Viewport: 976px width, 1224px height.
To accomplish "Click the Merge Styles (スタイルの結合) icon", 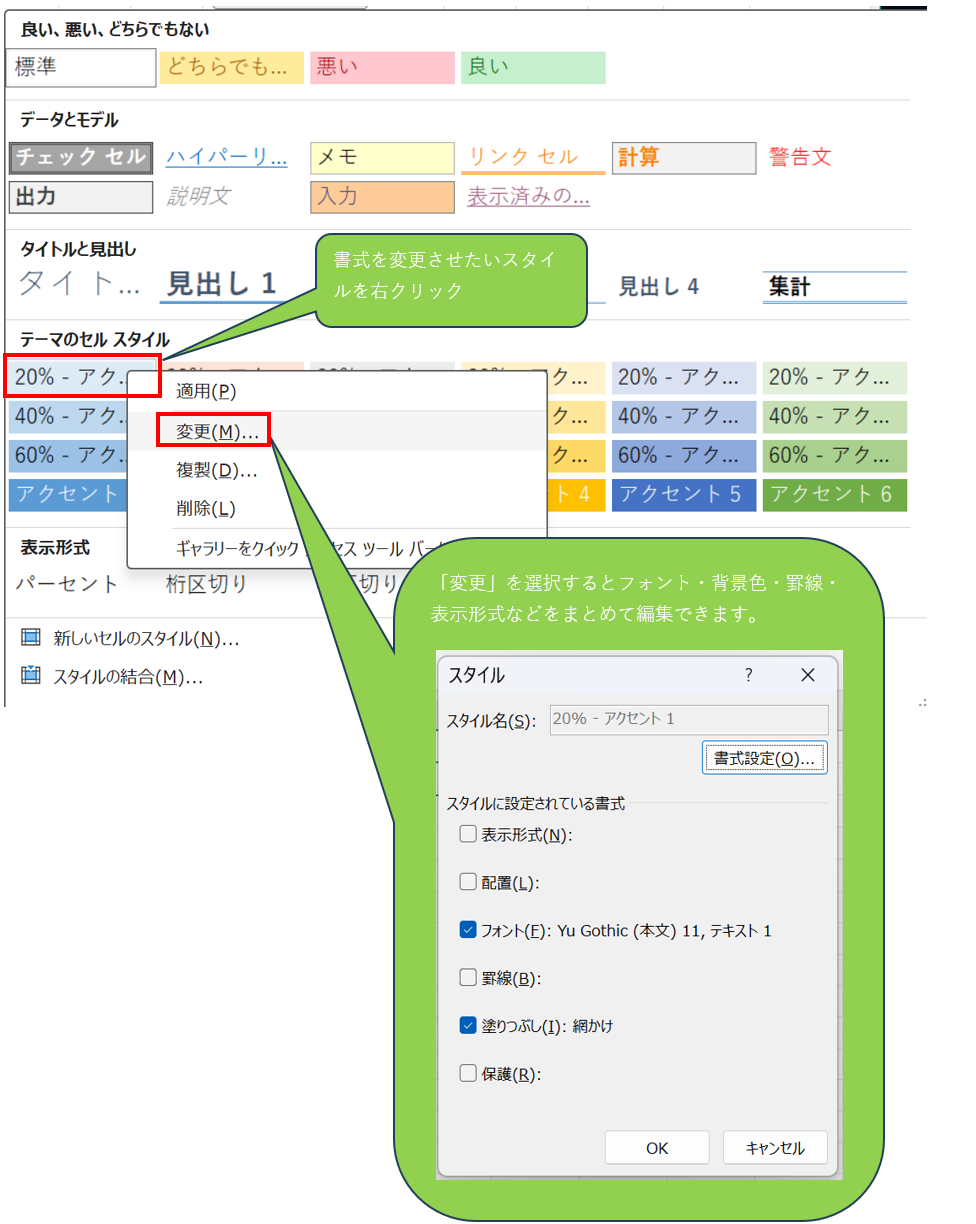I will tap(31, 676).
